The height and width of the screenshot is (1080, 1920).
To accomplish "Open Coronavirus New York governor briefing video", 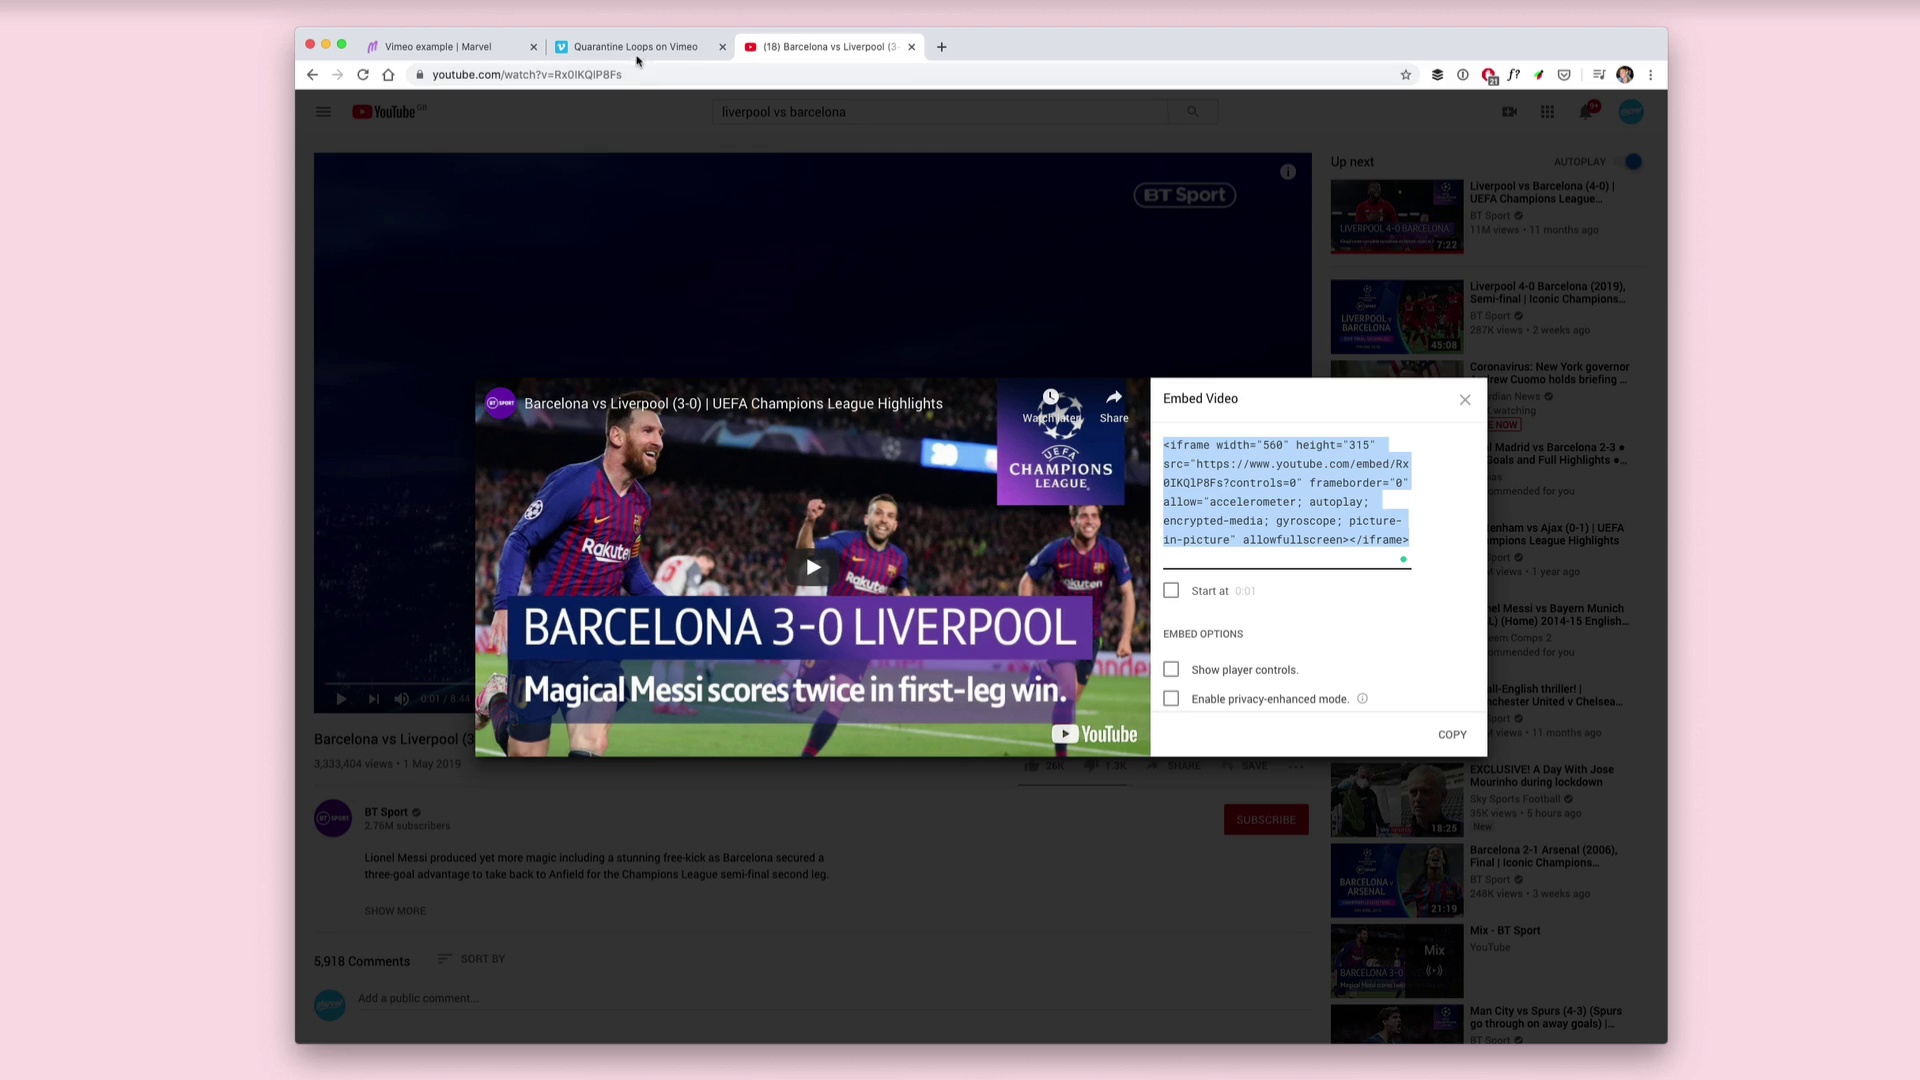I will [1550, 373].
